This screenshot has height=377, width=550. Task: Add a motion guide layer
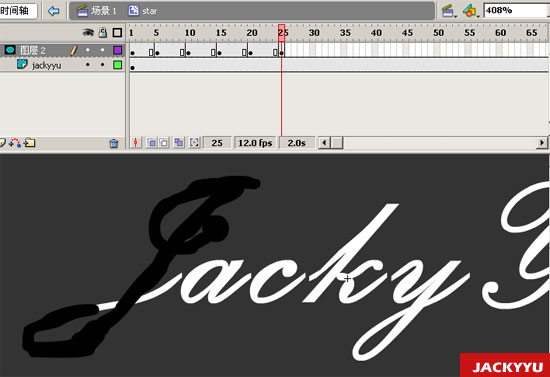(15, 143)
